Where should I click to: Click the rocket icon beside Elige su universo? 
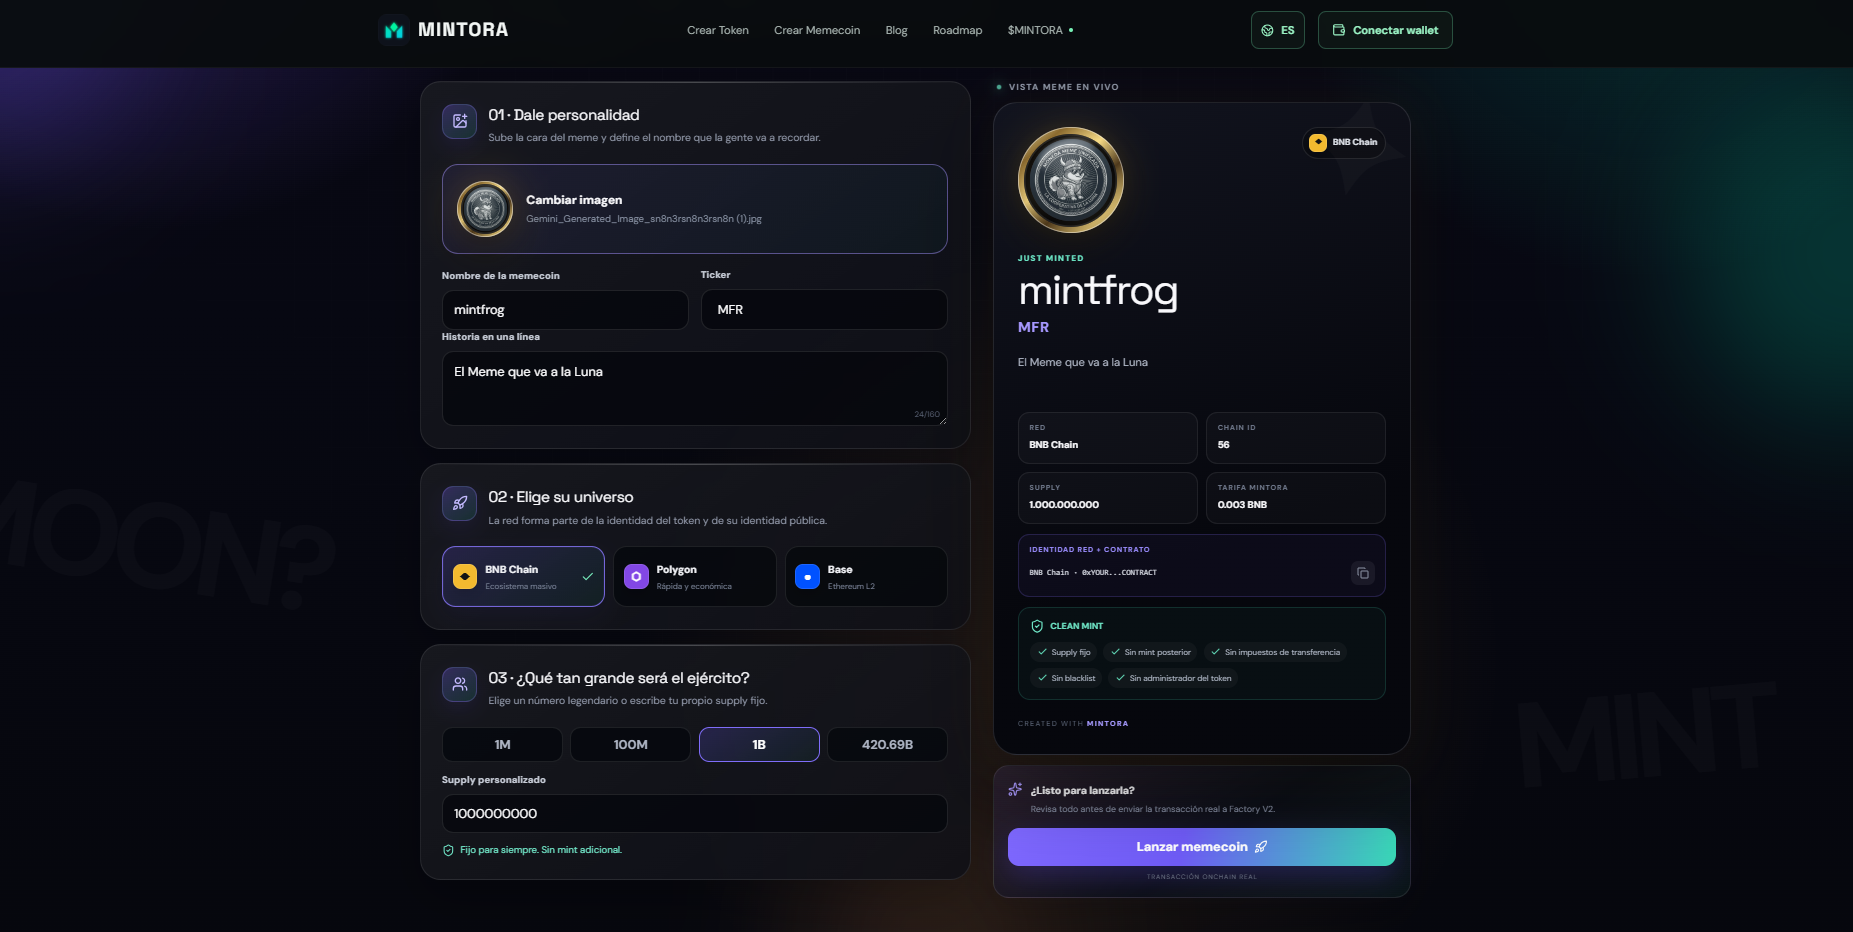coord(460,503)
